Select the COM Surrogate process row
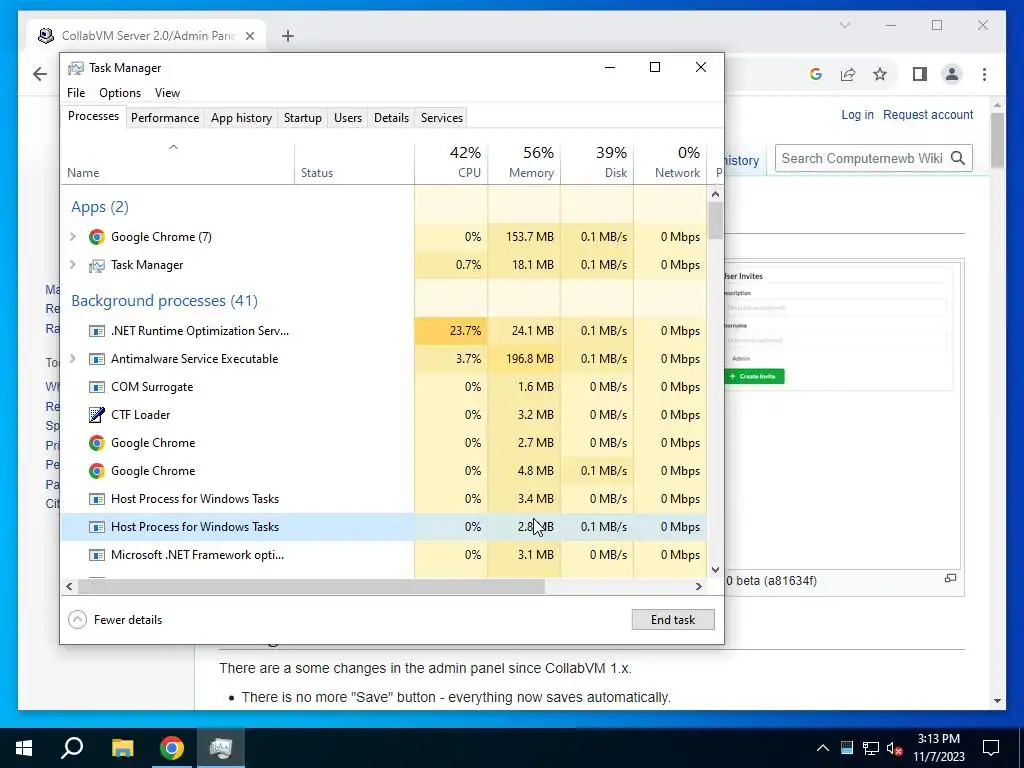The height and width of the screenshot is (768, 1024). [x=383, y=387]
